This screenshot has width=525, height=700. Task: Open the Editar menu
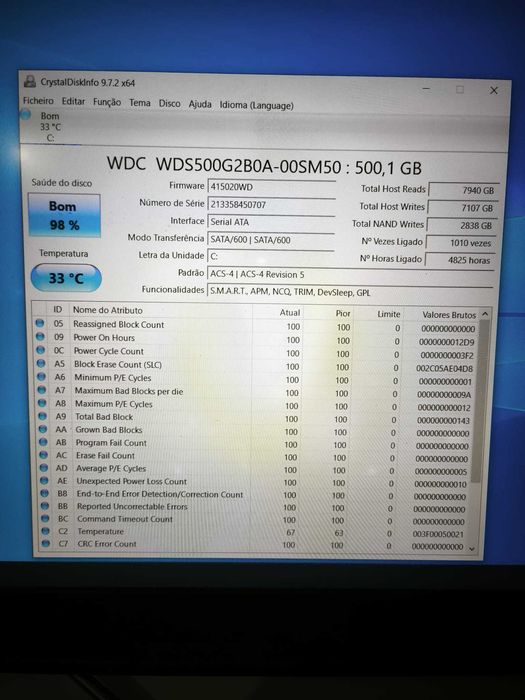point(73,101)
